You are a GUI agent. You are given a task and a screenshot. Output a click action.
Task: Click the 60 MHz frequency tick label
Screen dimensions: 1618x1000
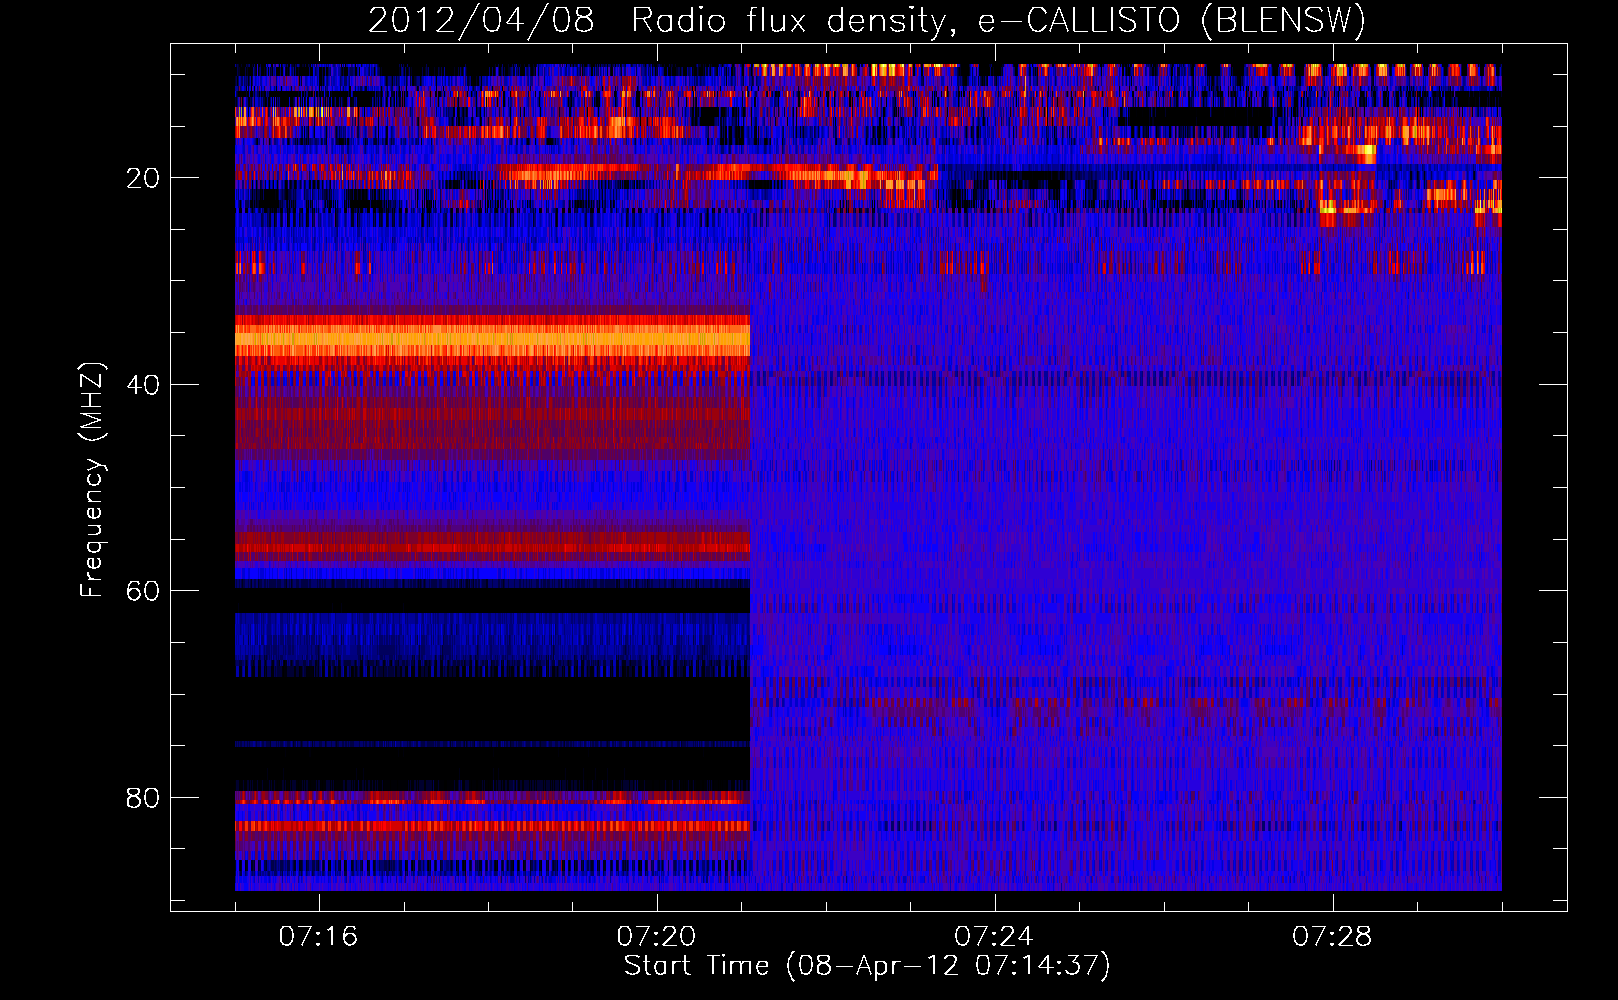point(143,591)
